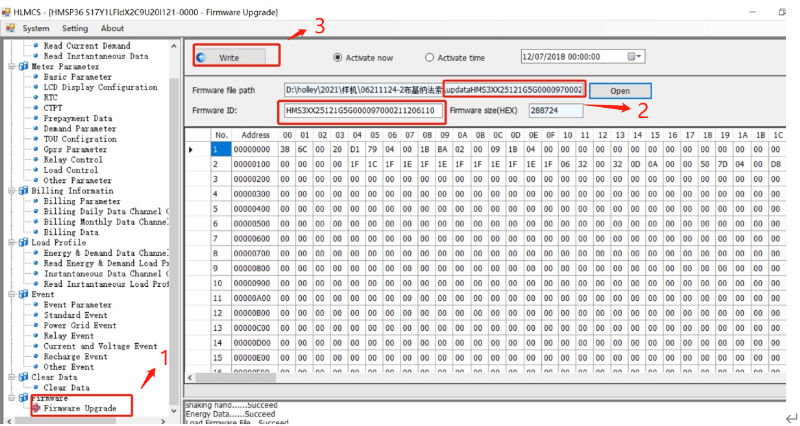Open the Setting menu
800x426 pixels.
point(75,28)
